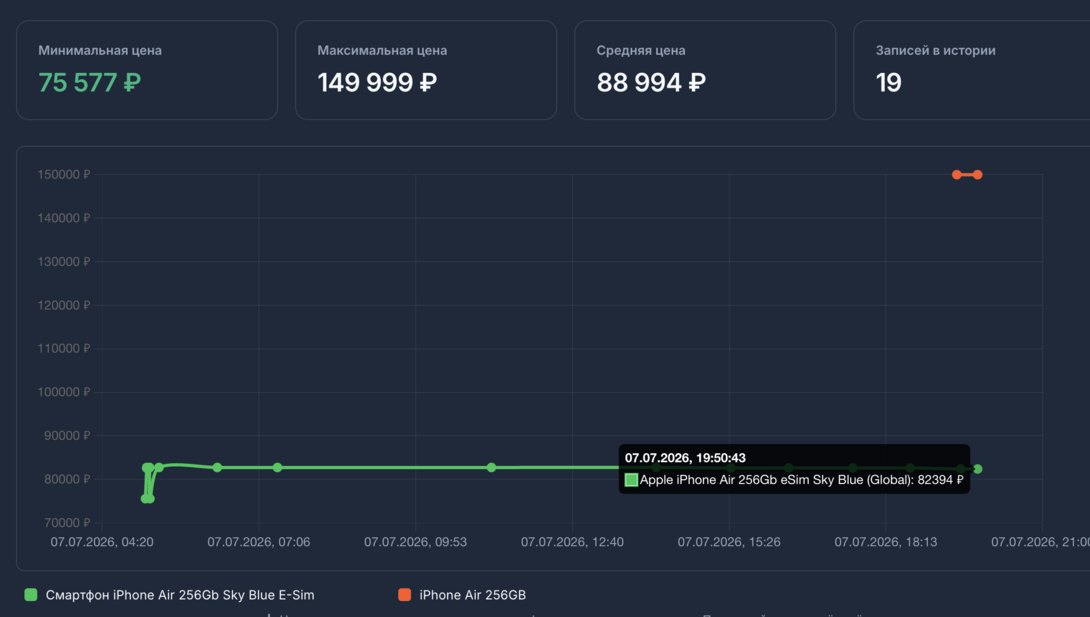Click y-axis label 150000 ₽
Image resolution: width=1090 pixels, height=617 pixels.
tap(64, 174)
